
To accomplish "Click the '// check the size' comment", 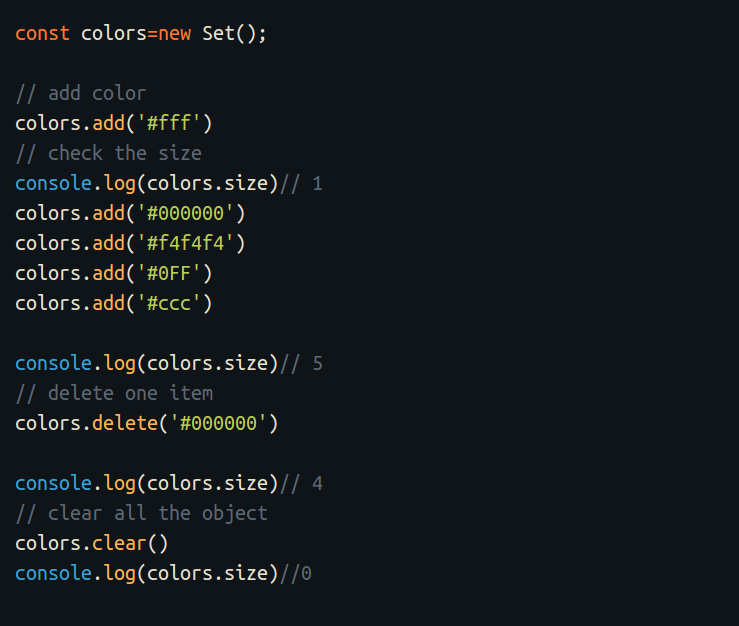I will pos(108,153).
